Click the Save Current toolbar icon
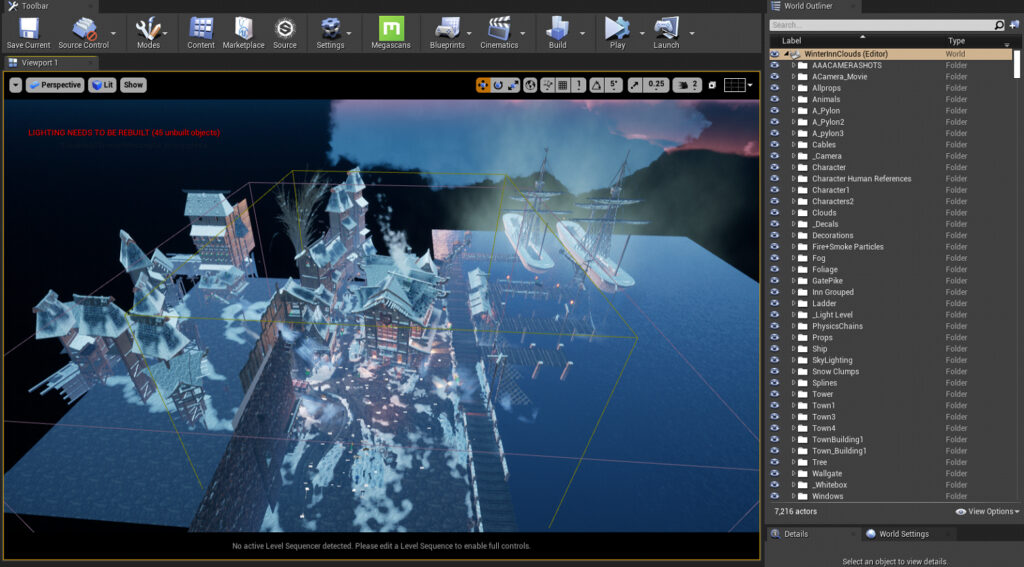Viewport: 1024px width, 567px height. [x=28, y=31]
